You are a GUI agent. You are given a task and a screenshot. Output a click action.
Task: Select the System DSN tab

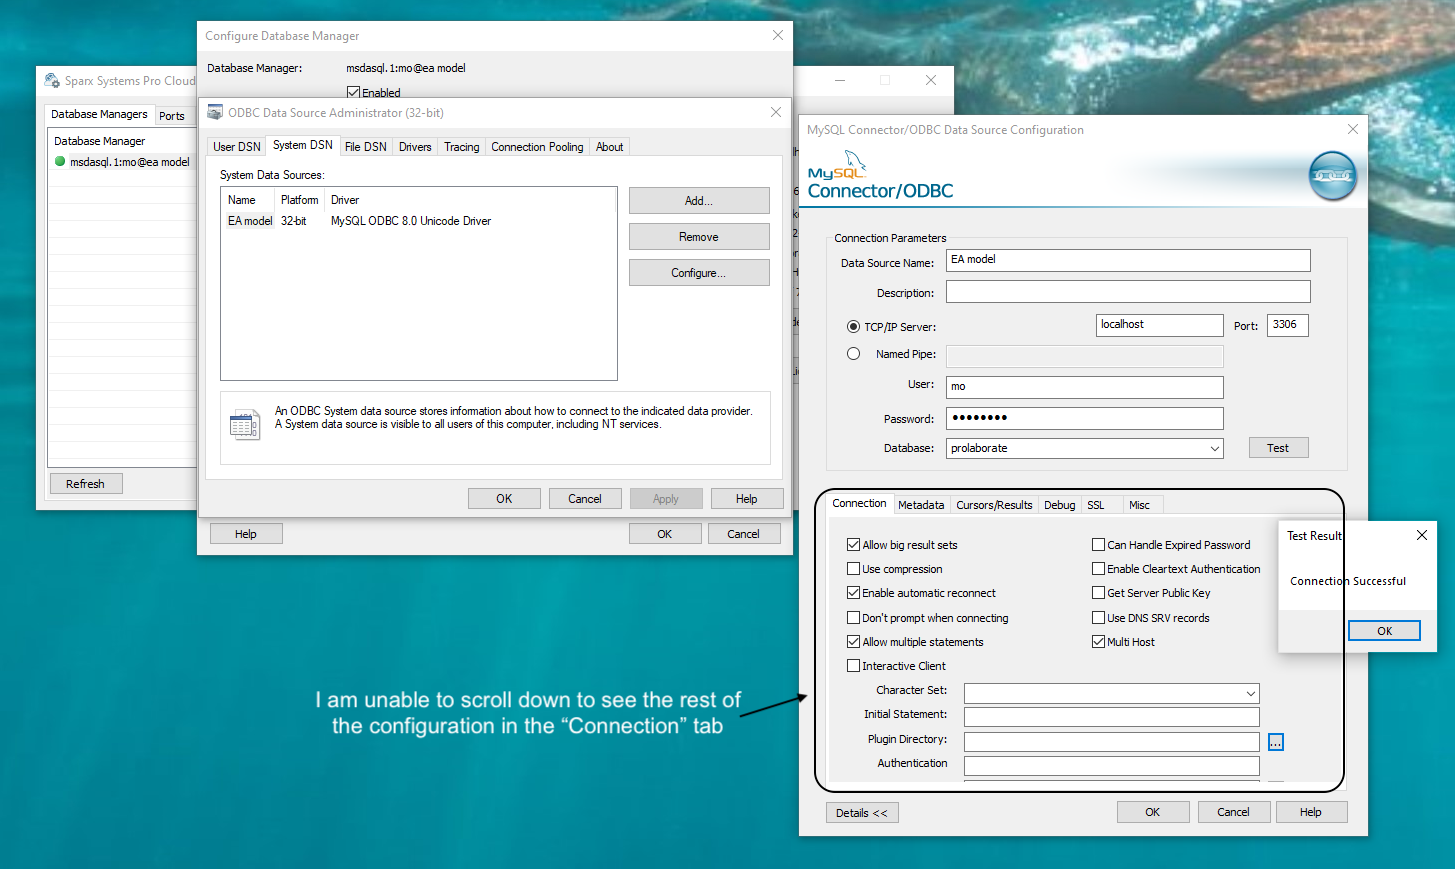(x=303, y=145)
